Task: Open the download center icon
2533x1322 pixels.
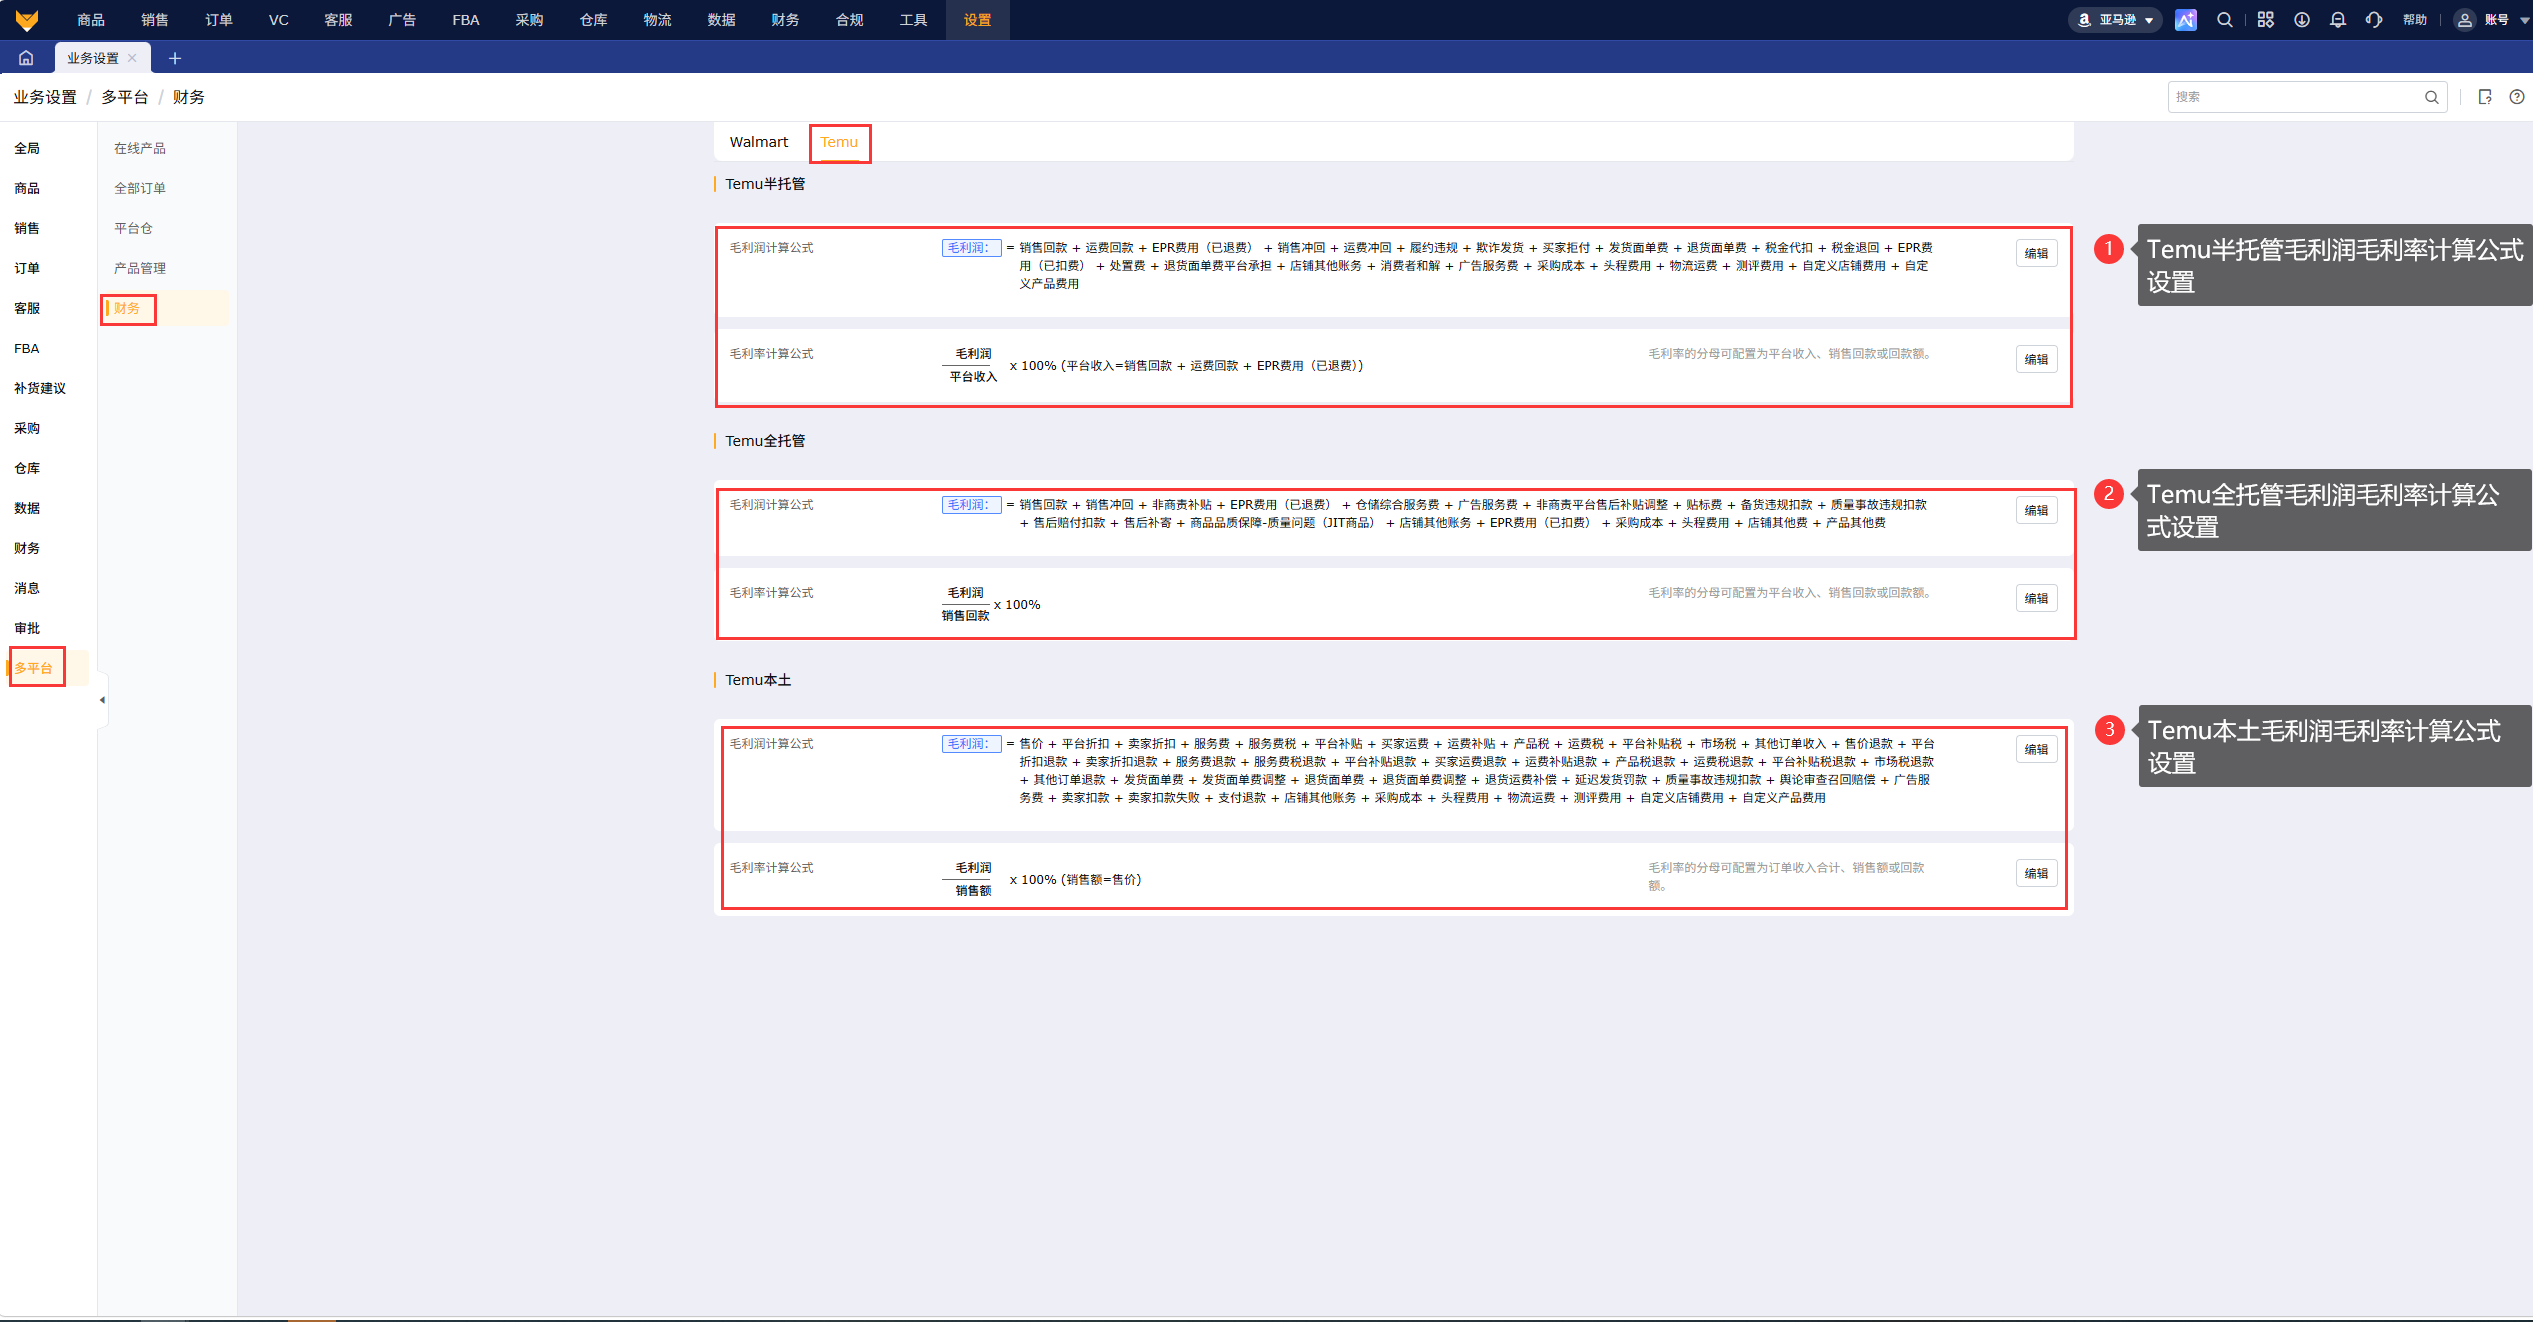Action: point(2302,20)
